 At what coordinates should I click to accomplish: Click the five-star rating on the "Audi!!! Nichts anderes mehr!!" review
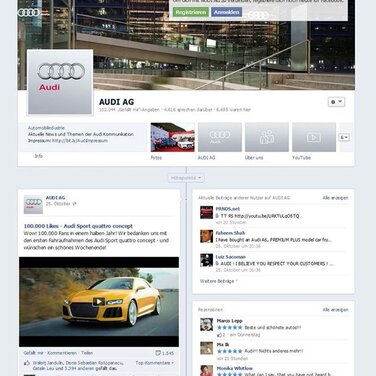click(x=230, y=351)
